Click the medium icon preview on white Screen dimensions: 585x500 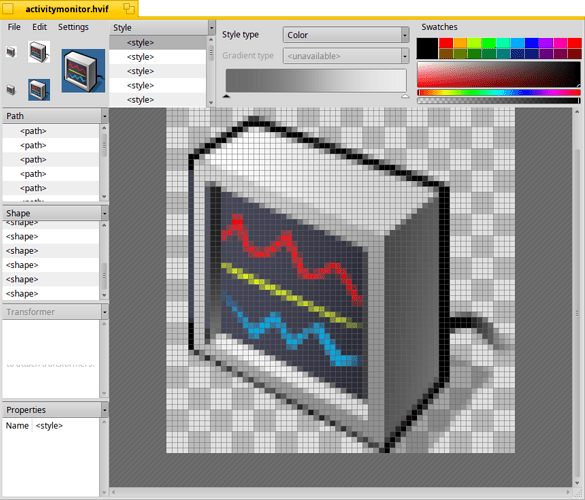[39, 52]
